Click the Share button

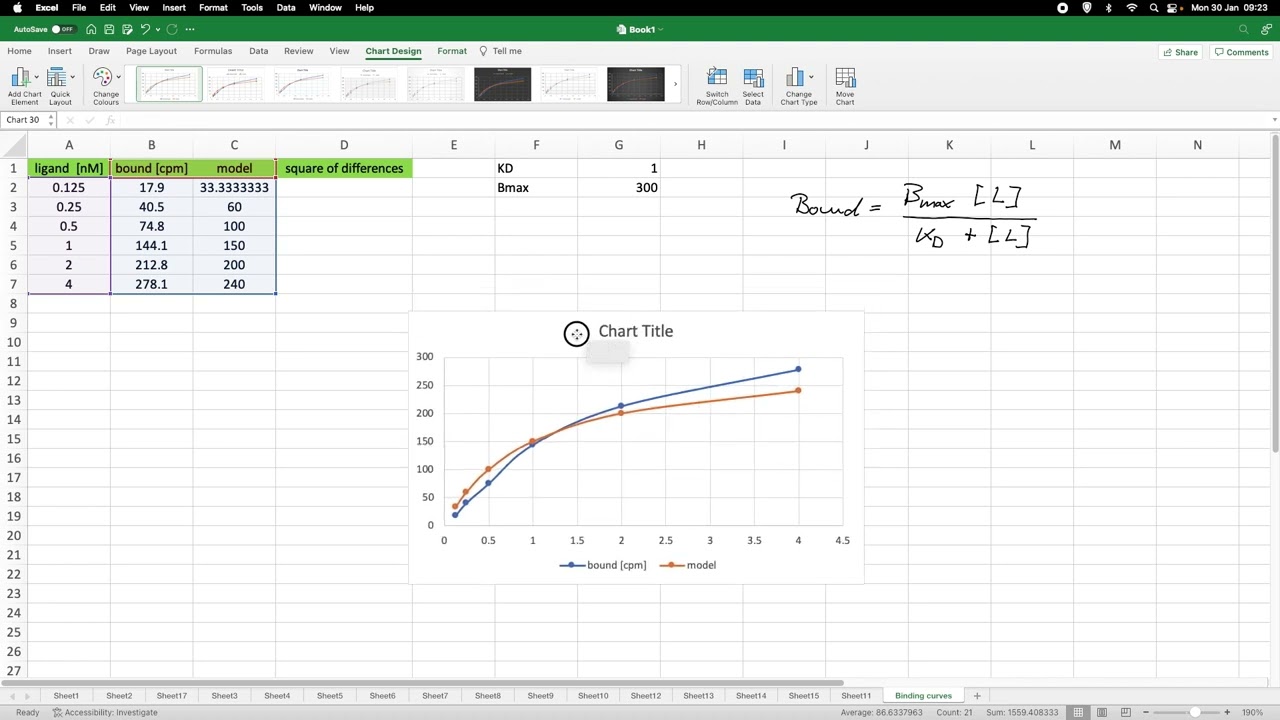[1180, 52]
